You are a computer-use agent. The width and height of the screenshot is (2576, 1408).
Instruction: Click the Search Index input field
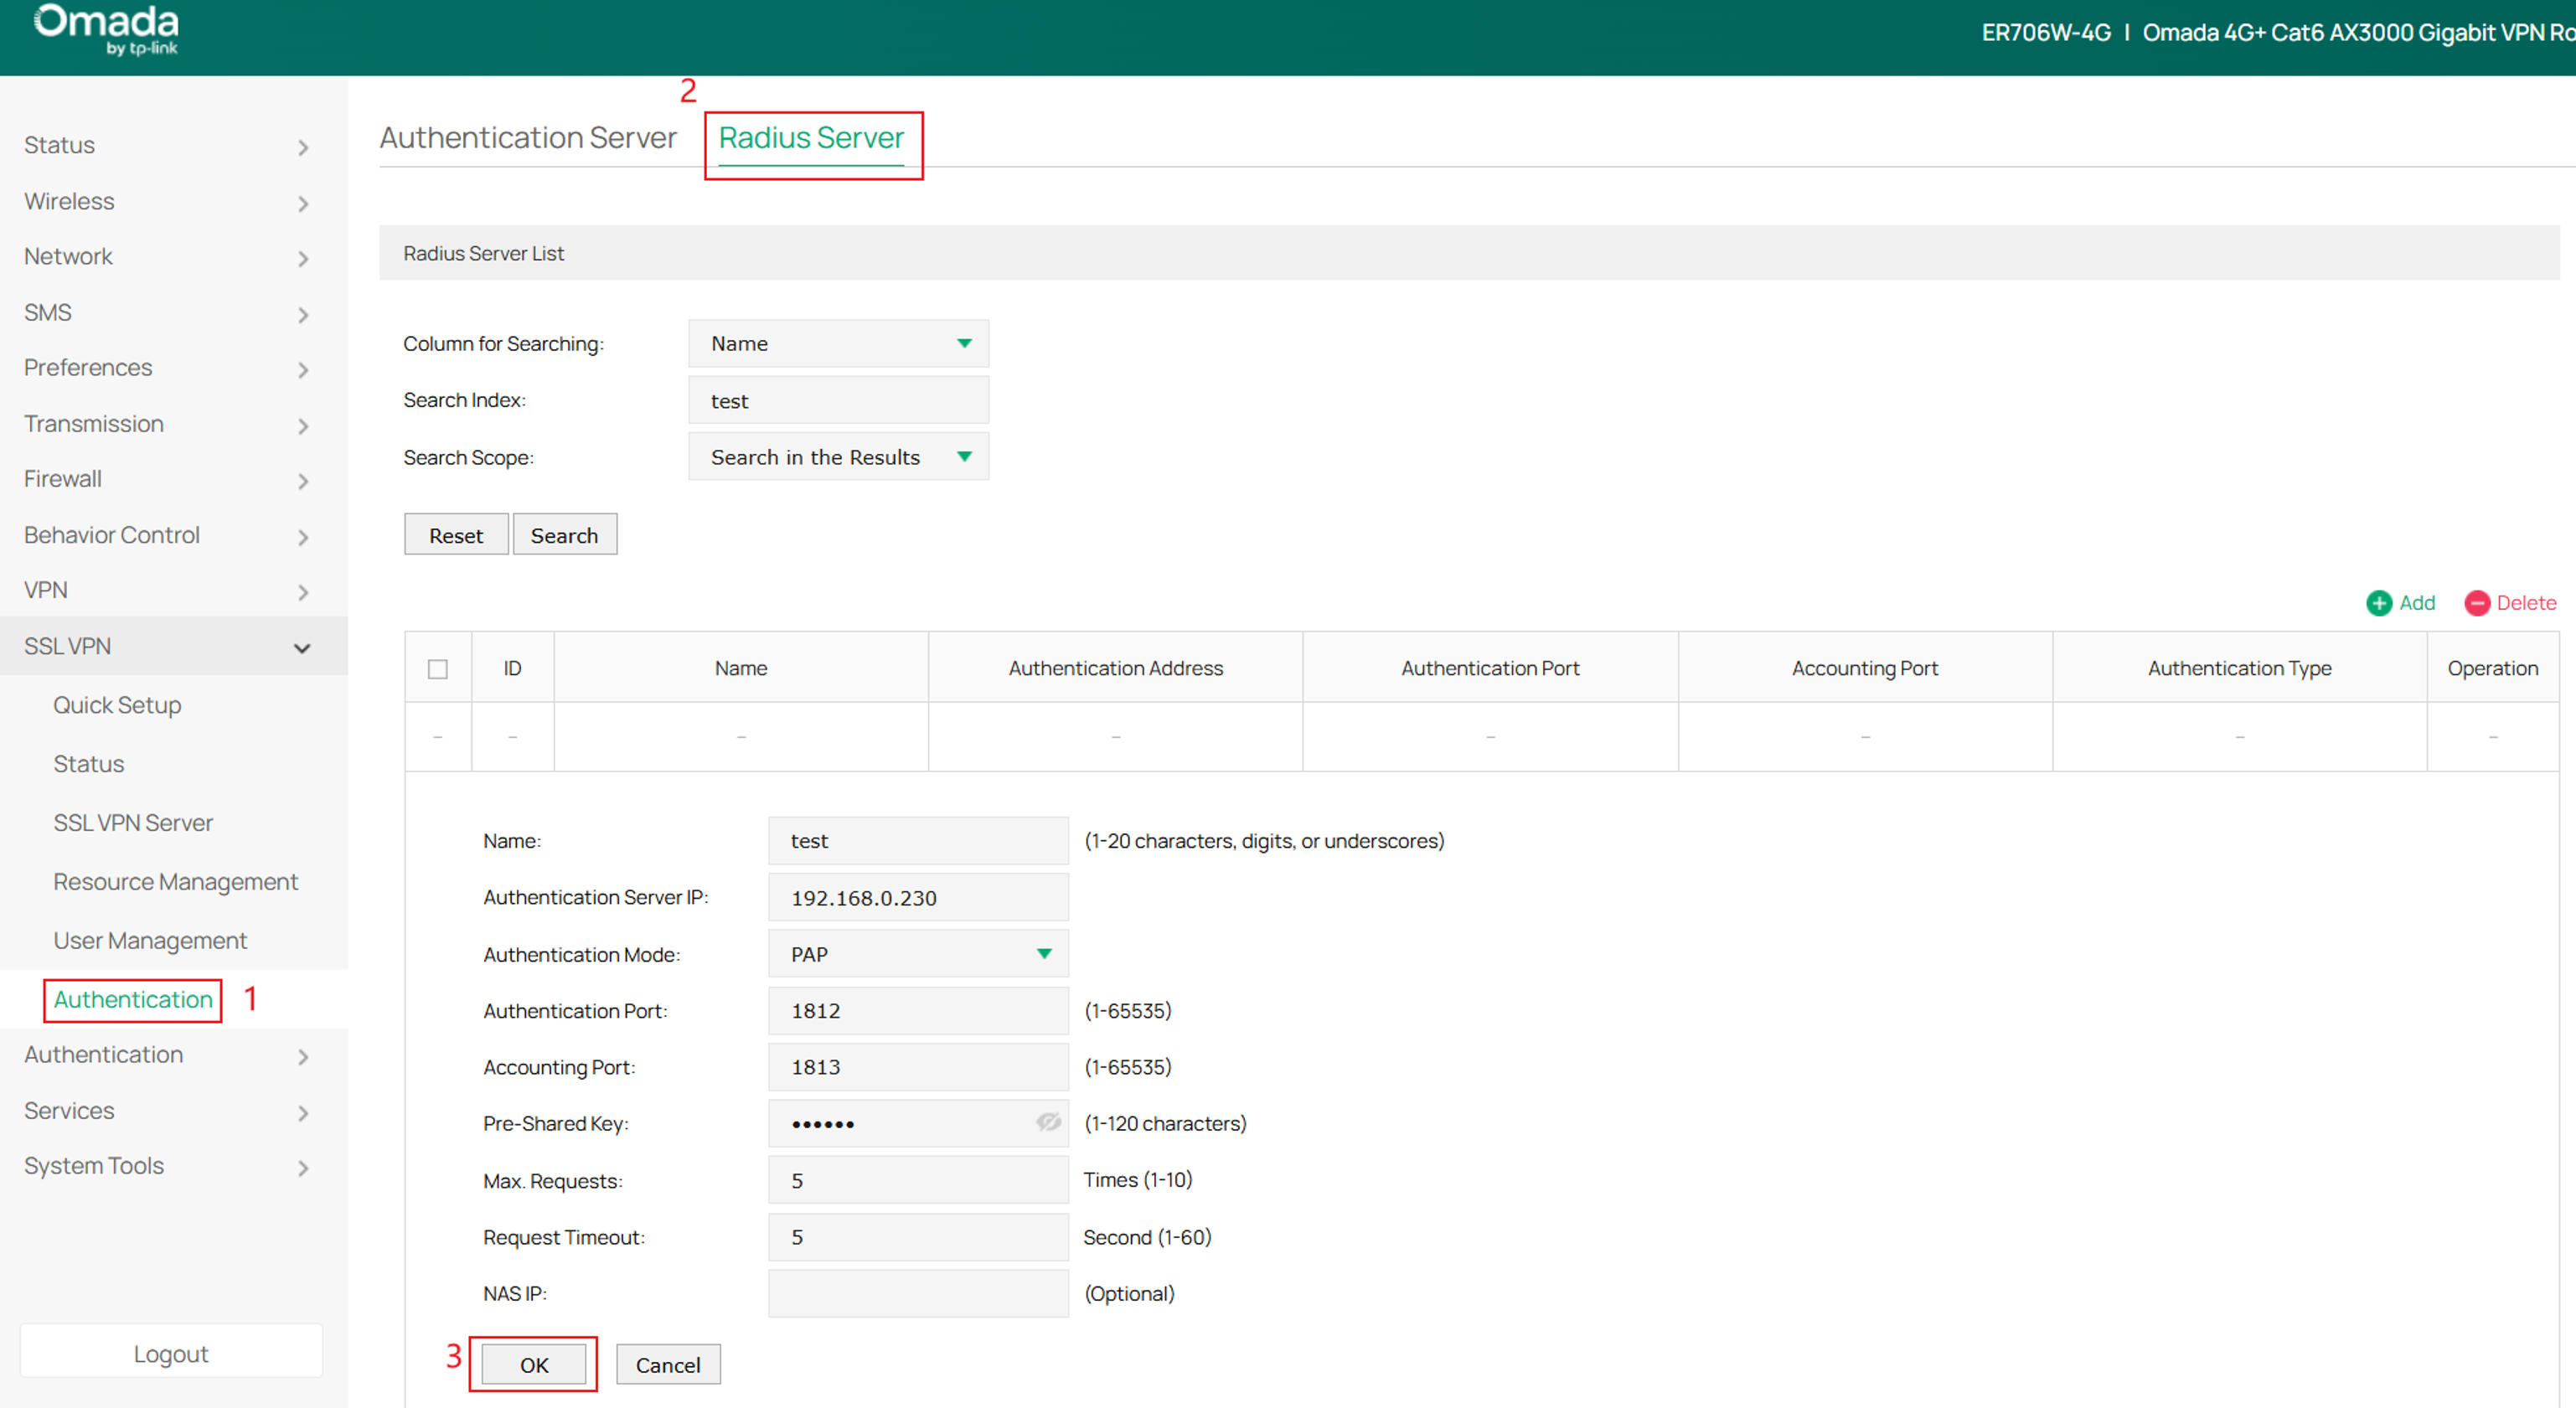click(x=838, y=400)
